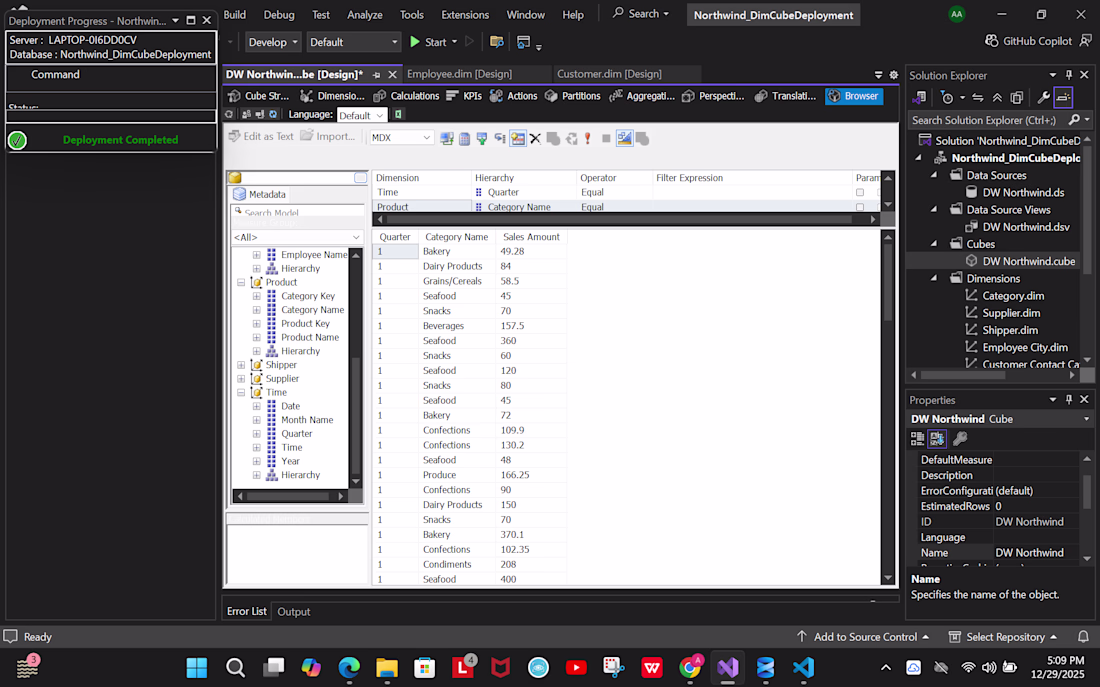
Task: Click the calculator icon in the query toolbar
Action: [x=464, y=138]
